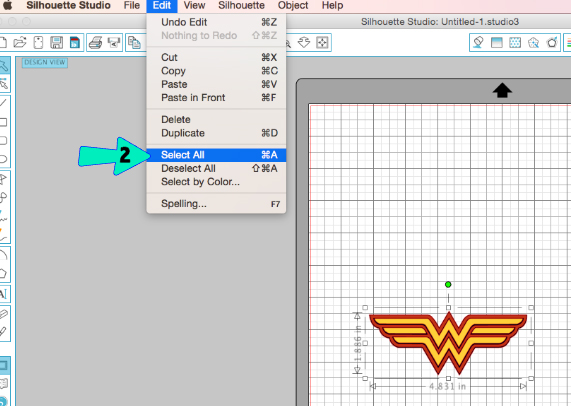This screenshot has height=406, width=571.
Task: Open the View menu
Action: [x=194, y=5]
